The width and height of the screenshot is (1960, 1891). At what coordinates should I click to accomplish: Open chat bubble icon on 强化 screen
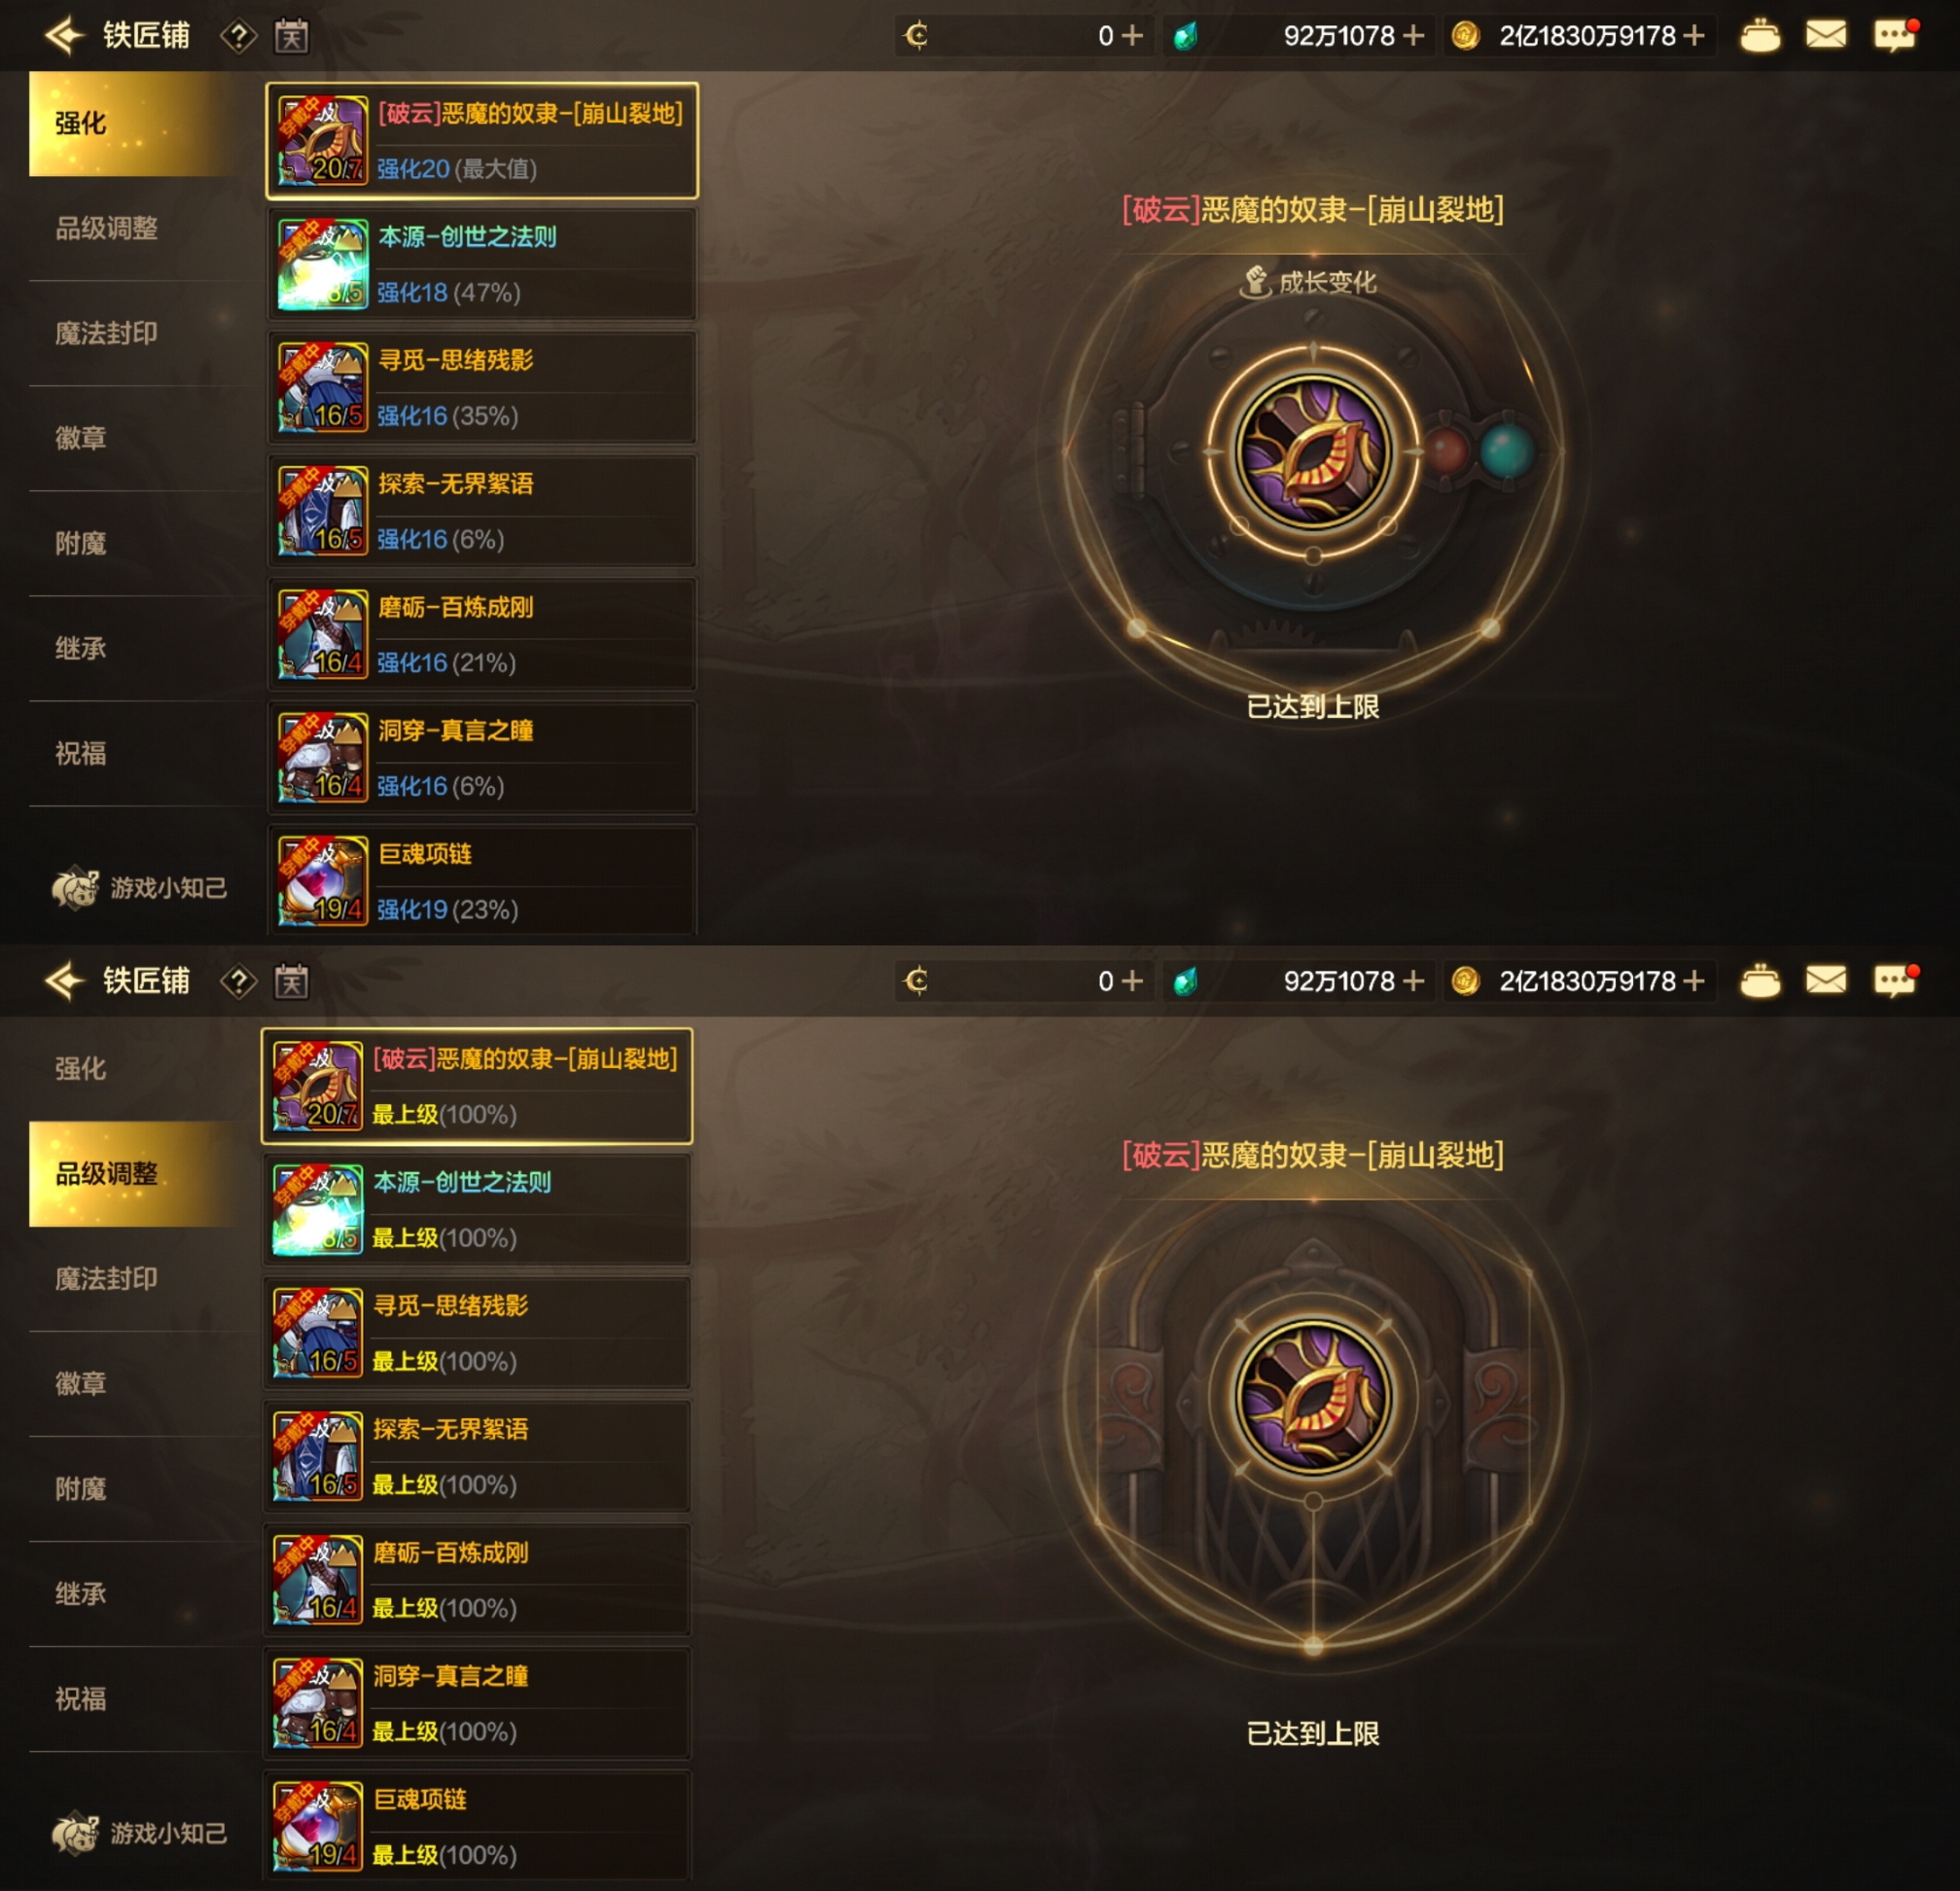coord(1895,36)
